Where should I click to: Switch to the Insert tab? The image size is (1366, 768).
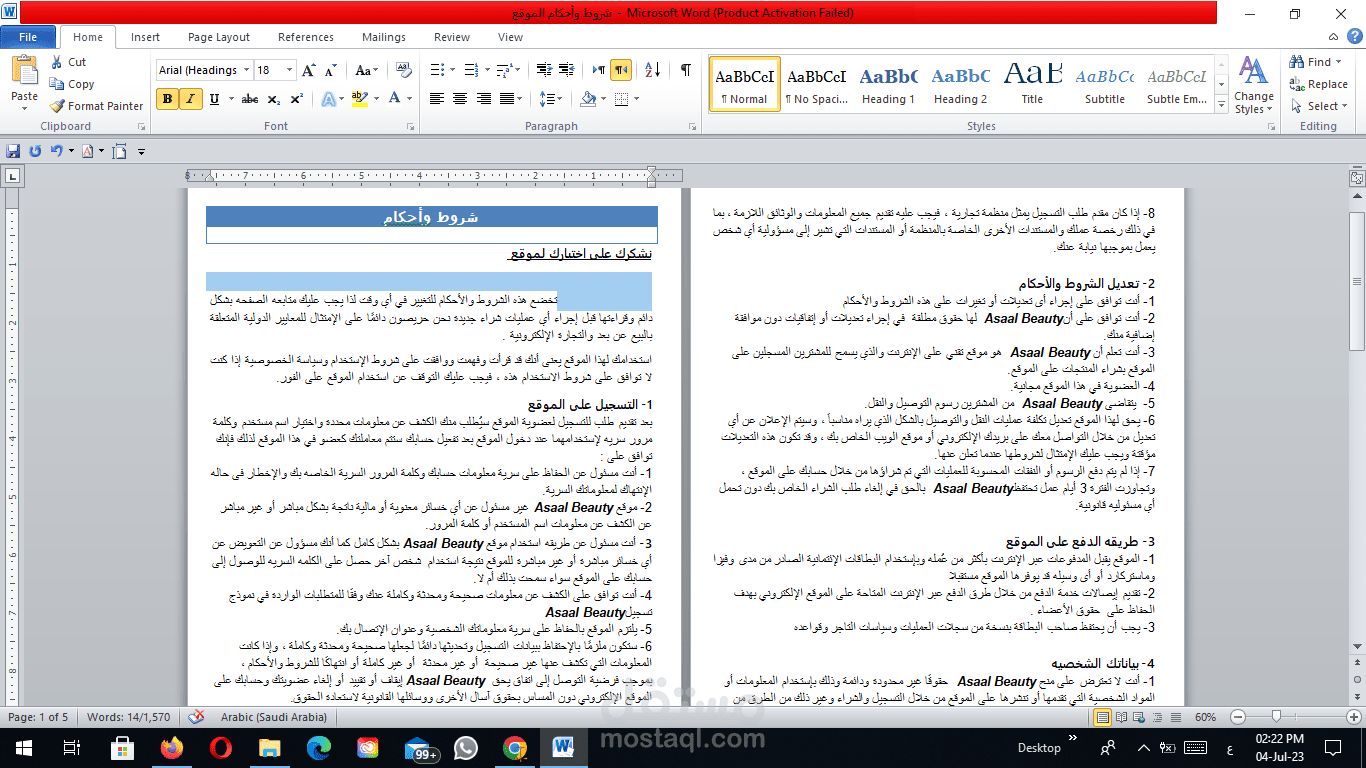click(x=145, y=37)
